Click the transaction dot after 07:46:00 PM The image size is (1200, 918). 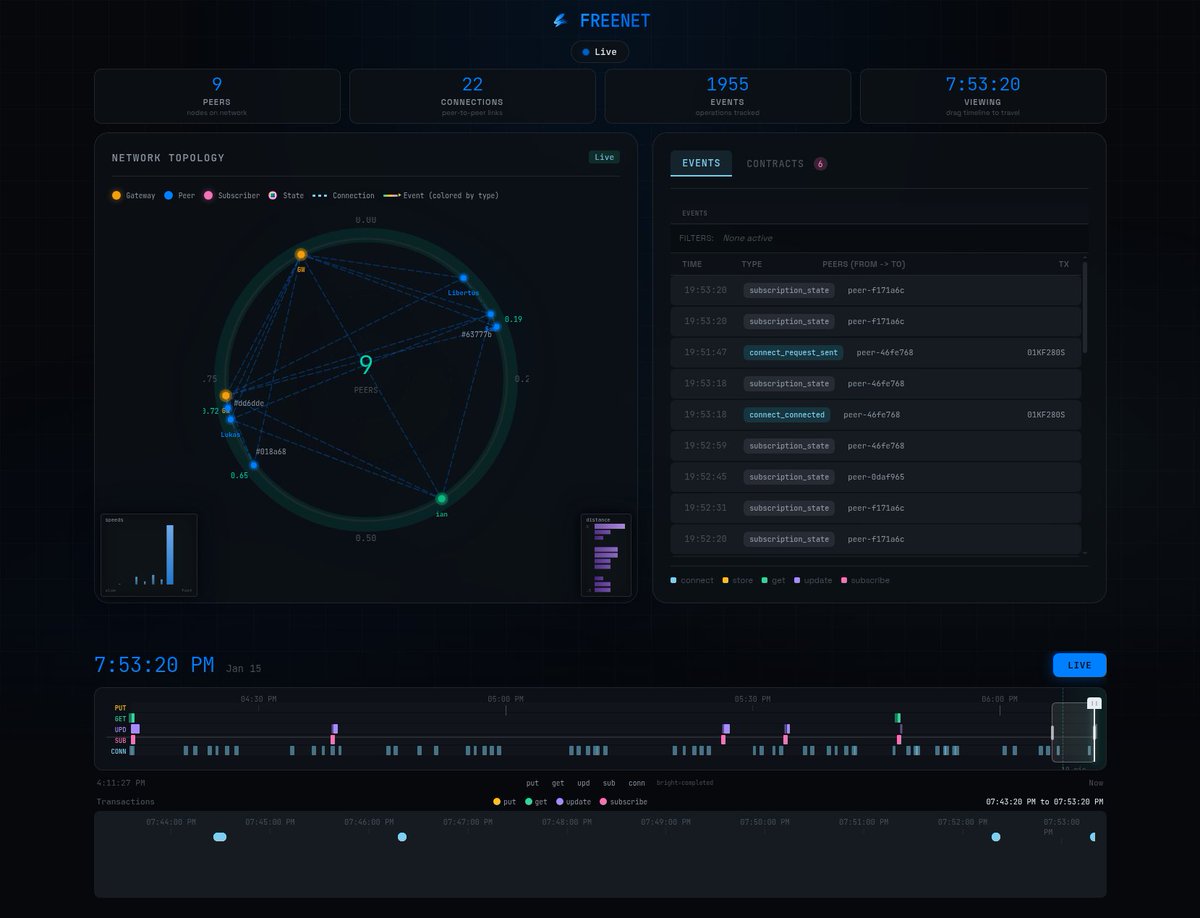point(402,837)
